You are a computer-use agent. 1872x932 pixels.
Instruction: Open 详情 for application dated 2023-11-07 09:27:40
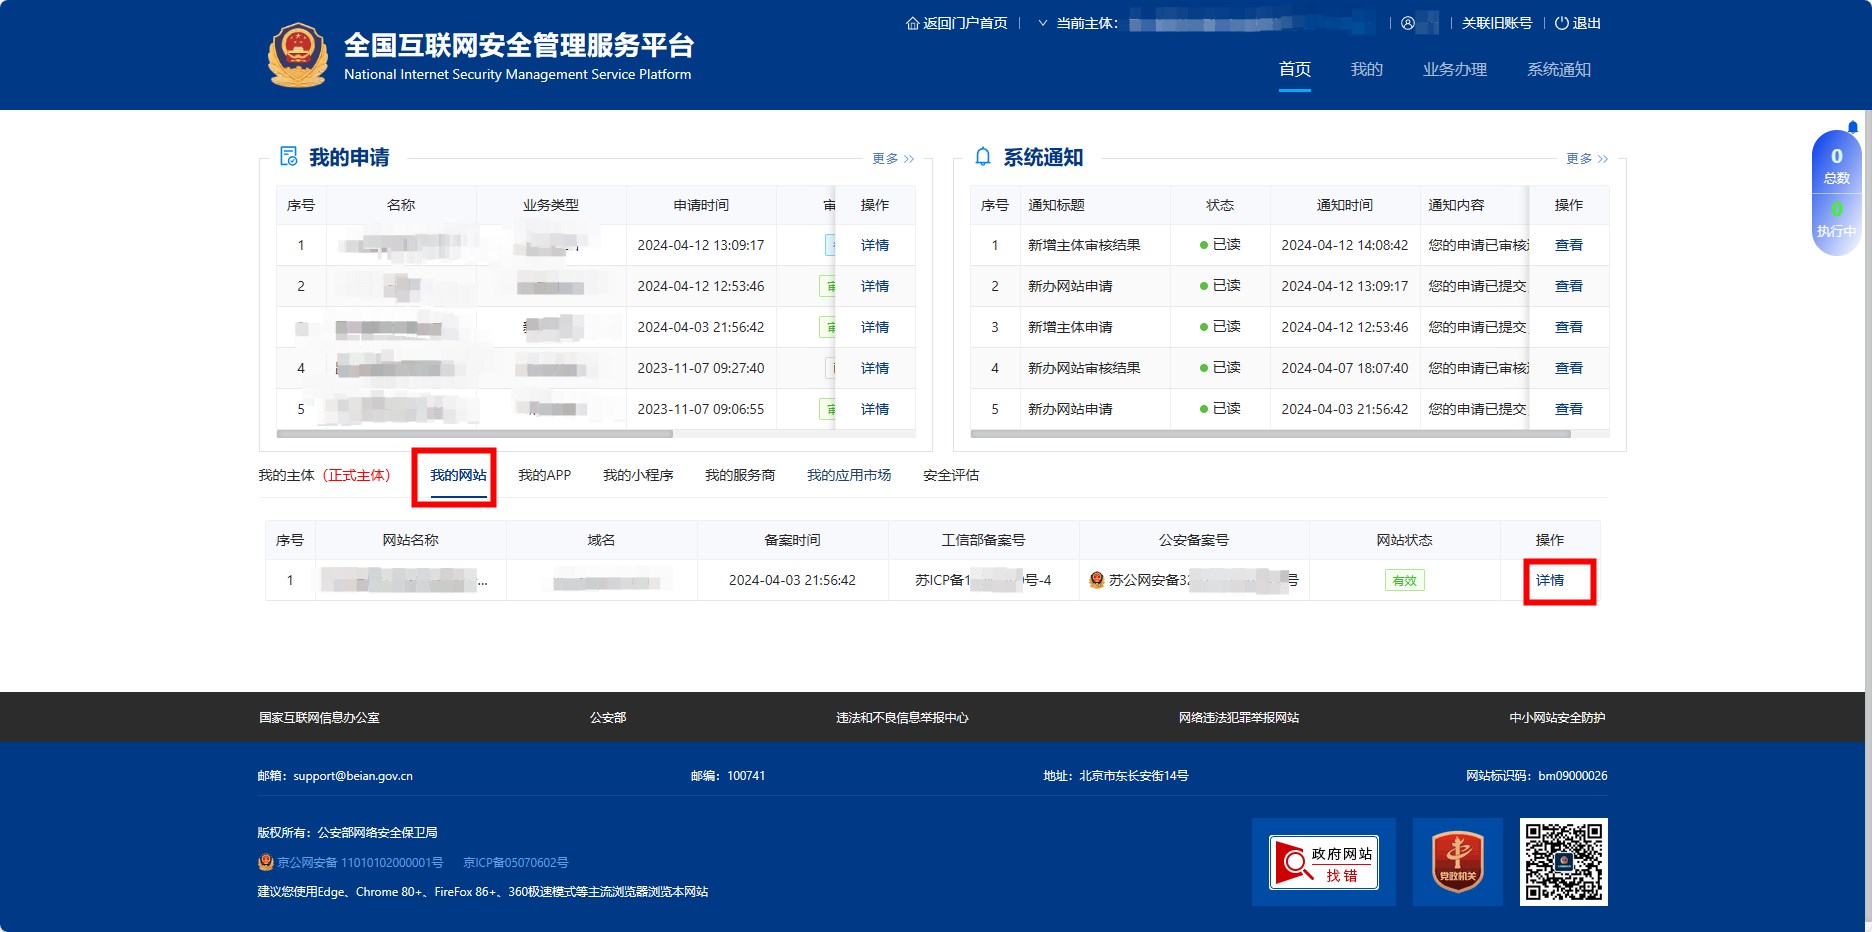[875, 368]
